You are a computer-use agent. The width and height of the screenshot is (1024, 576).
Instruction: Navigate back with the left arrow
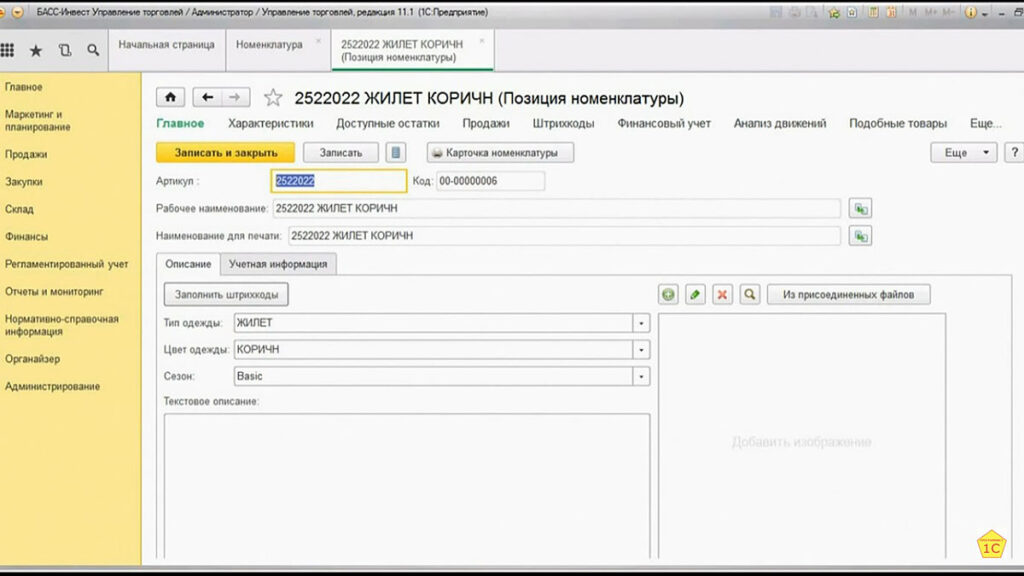pyautogui.click(x=208, y=97)
